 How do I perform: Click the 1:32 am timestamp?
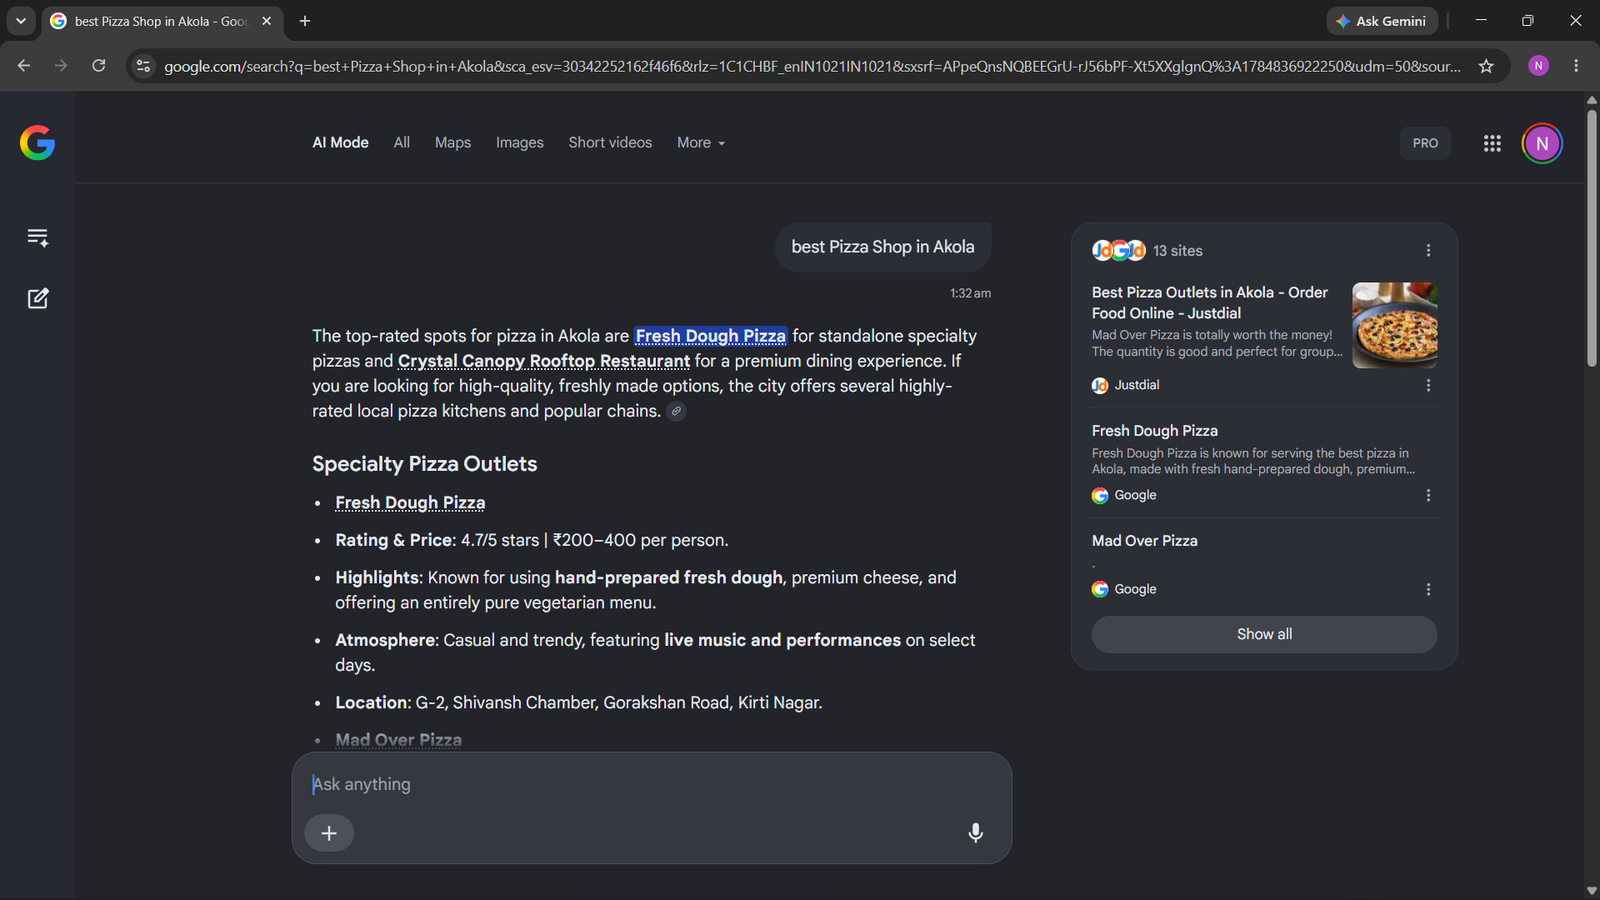[x=970, y=293]
